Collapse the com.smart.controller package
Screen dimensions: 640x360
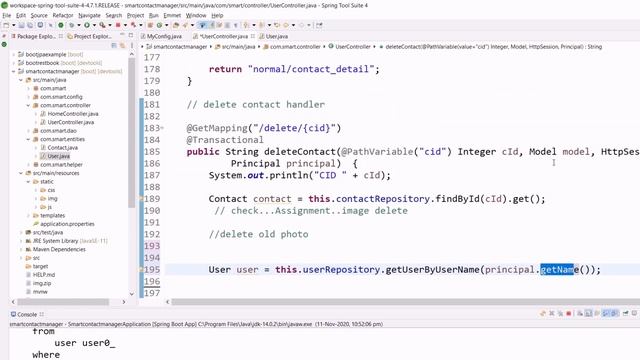click(28, 105)
